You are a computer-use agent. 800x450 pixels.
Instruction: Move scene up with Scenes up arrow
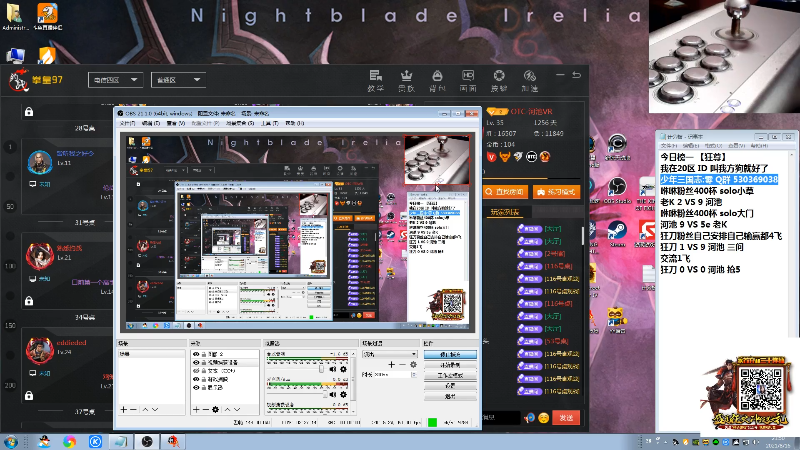coord(145,409)
